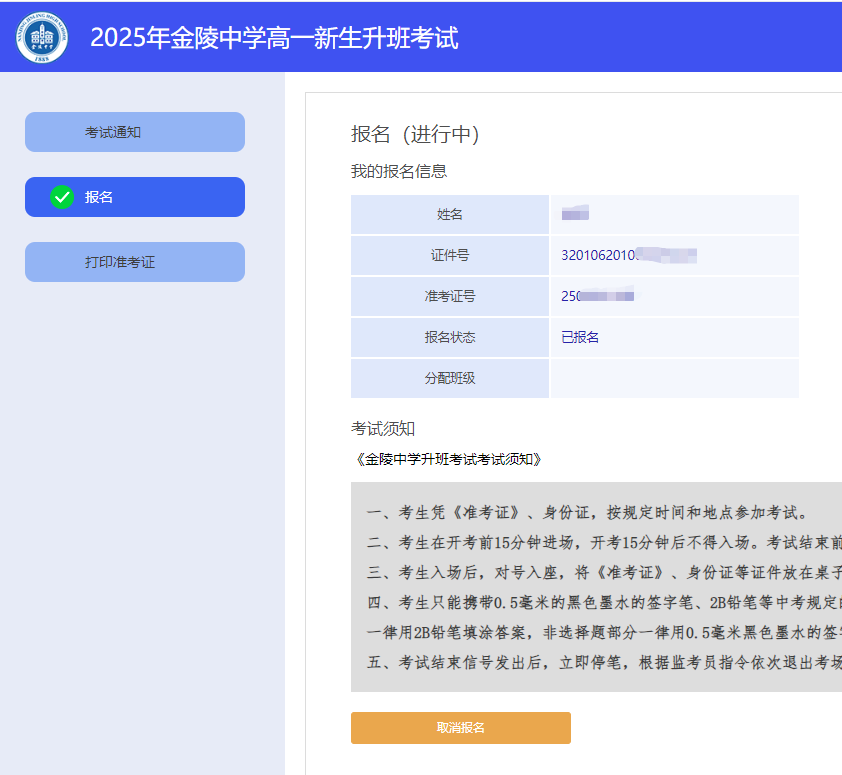The height and width of the screenshot is (775, 842).
Task: Click the 2025年金陵中学高一新生升班考试 header title
Action: pyautogui.click(x=274, y=38)
